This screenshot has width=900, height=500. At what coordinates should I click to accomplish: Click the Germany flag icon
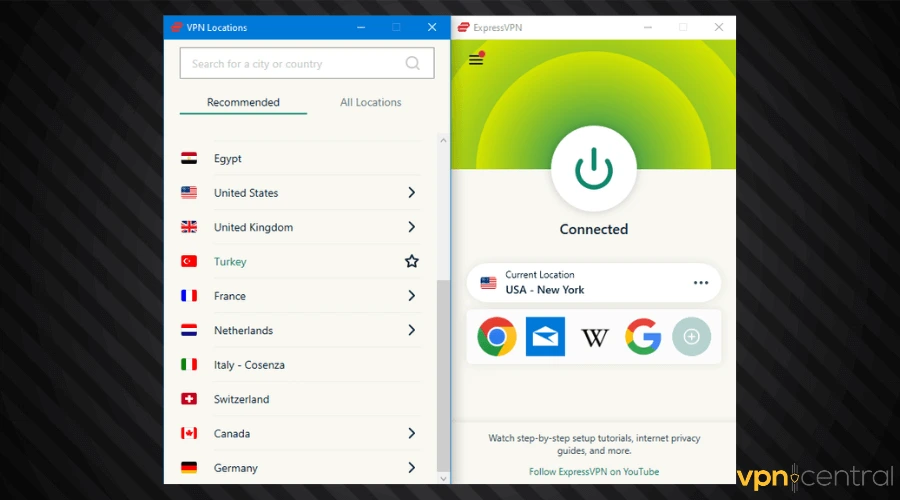(x=189, y=467)
